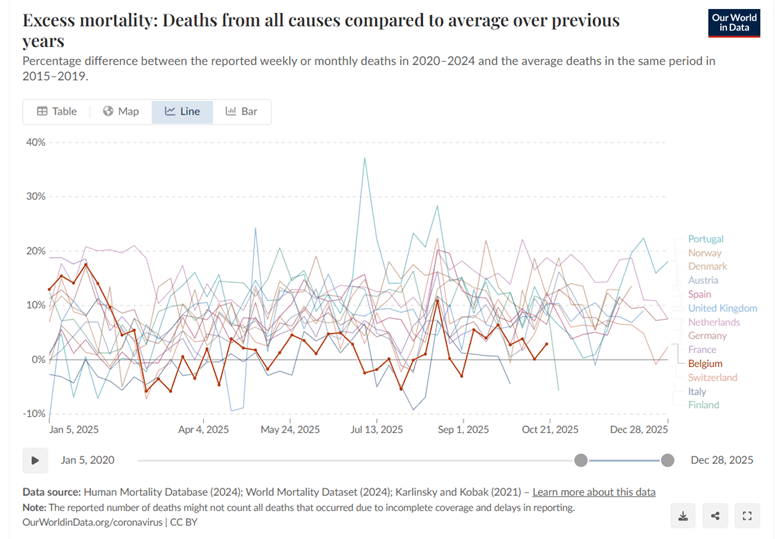Click the right timeline slider handle
The height and width of the screenshot is (539, 784).
pos(667,460)
